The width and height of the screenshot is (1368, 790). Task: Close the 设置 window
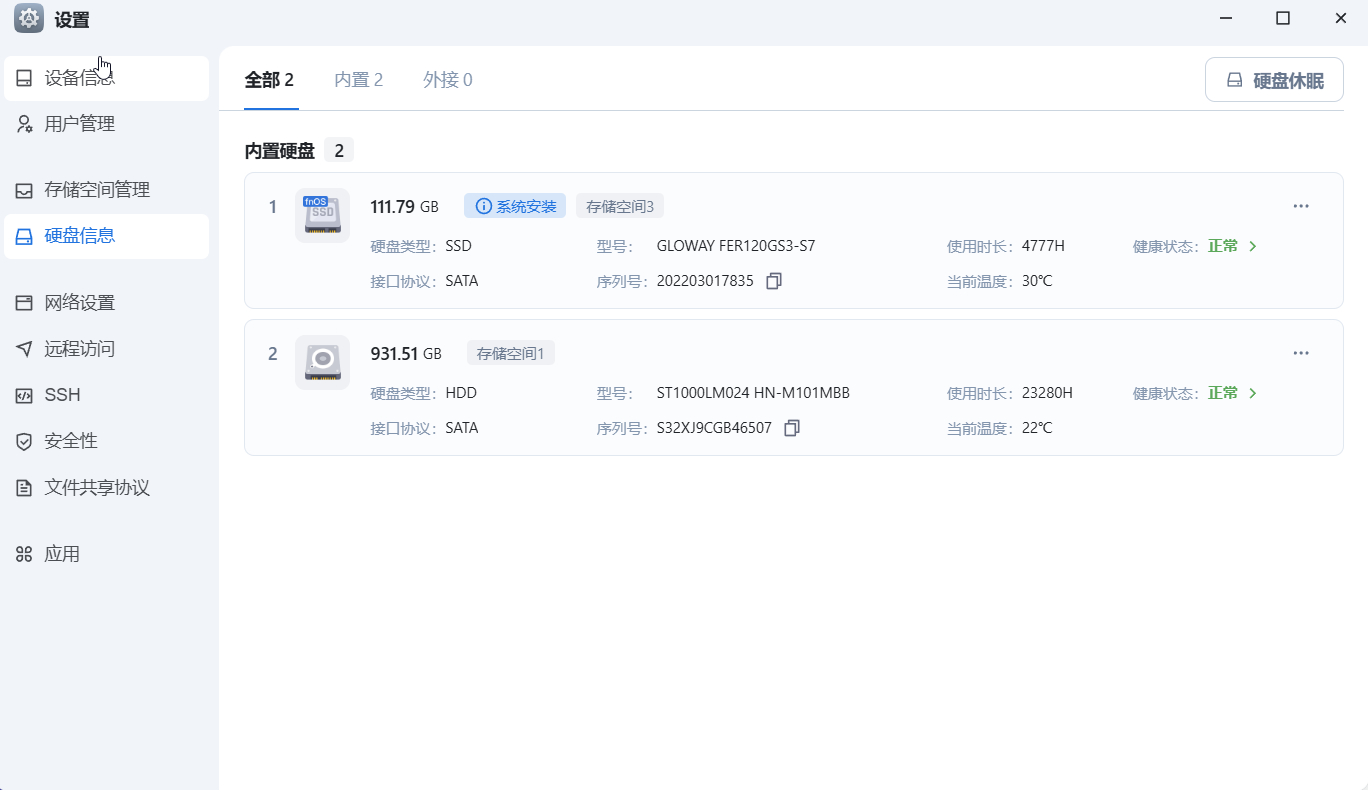1340,18
